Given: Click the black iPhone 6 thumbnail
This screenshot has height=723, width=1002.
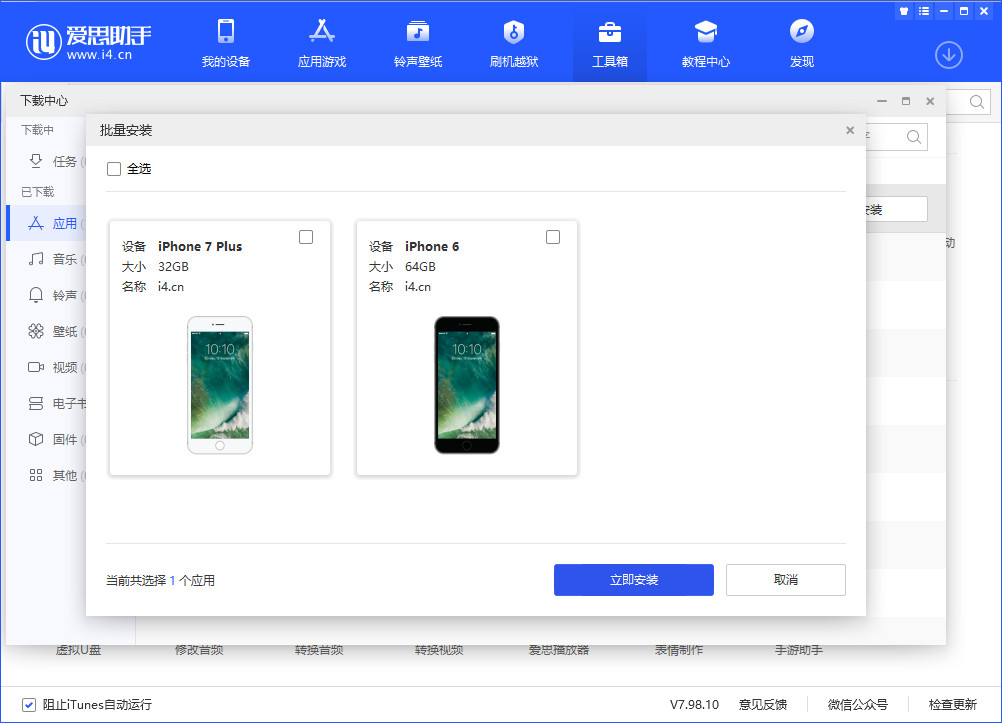Looking at the screenshot, I should tap(466, 385).
